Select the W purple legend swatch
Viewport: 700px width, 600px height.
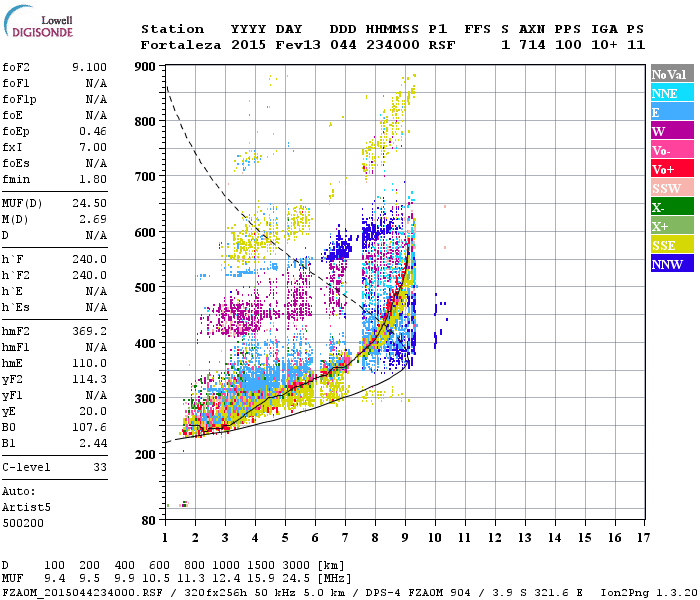click(x=672, y=130)
